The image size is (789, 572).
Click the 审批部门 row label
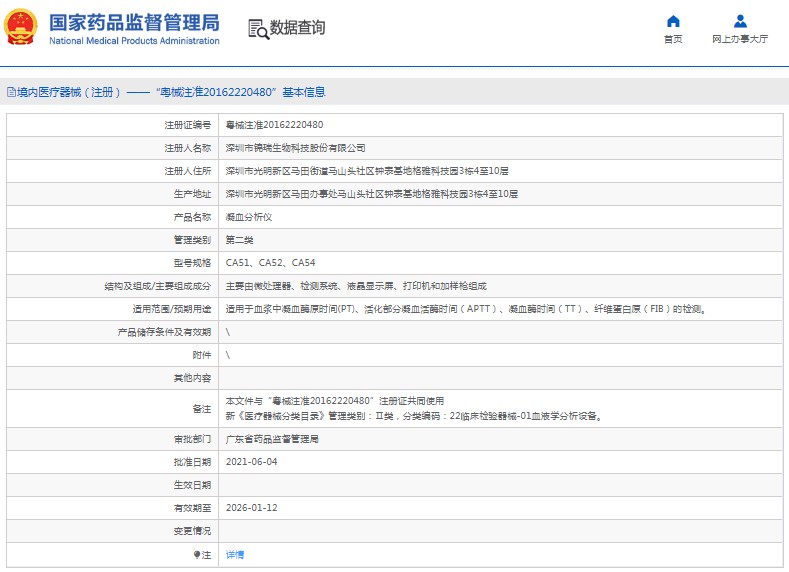192,439
